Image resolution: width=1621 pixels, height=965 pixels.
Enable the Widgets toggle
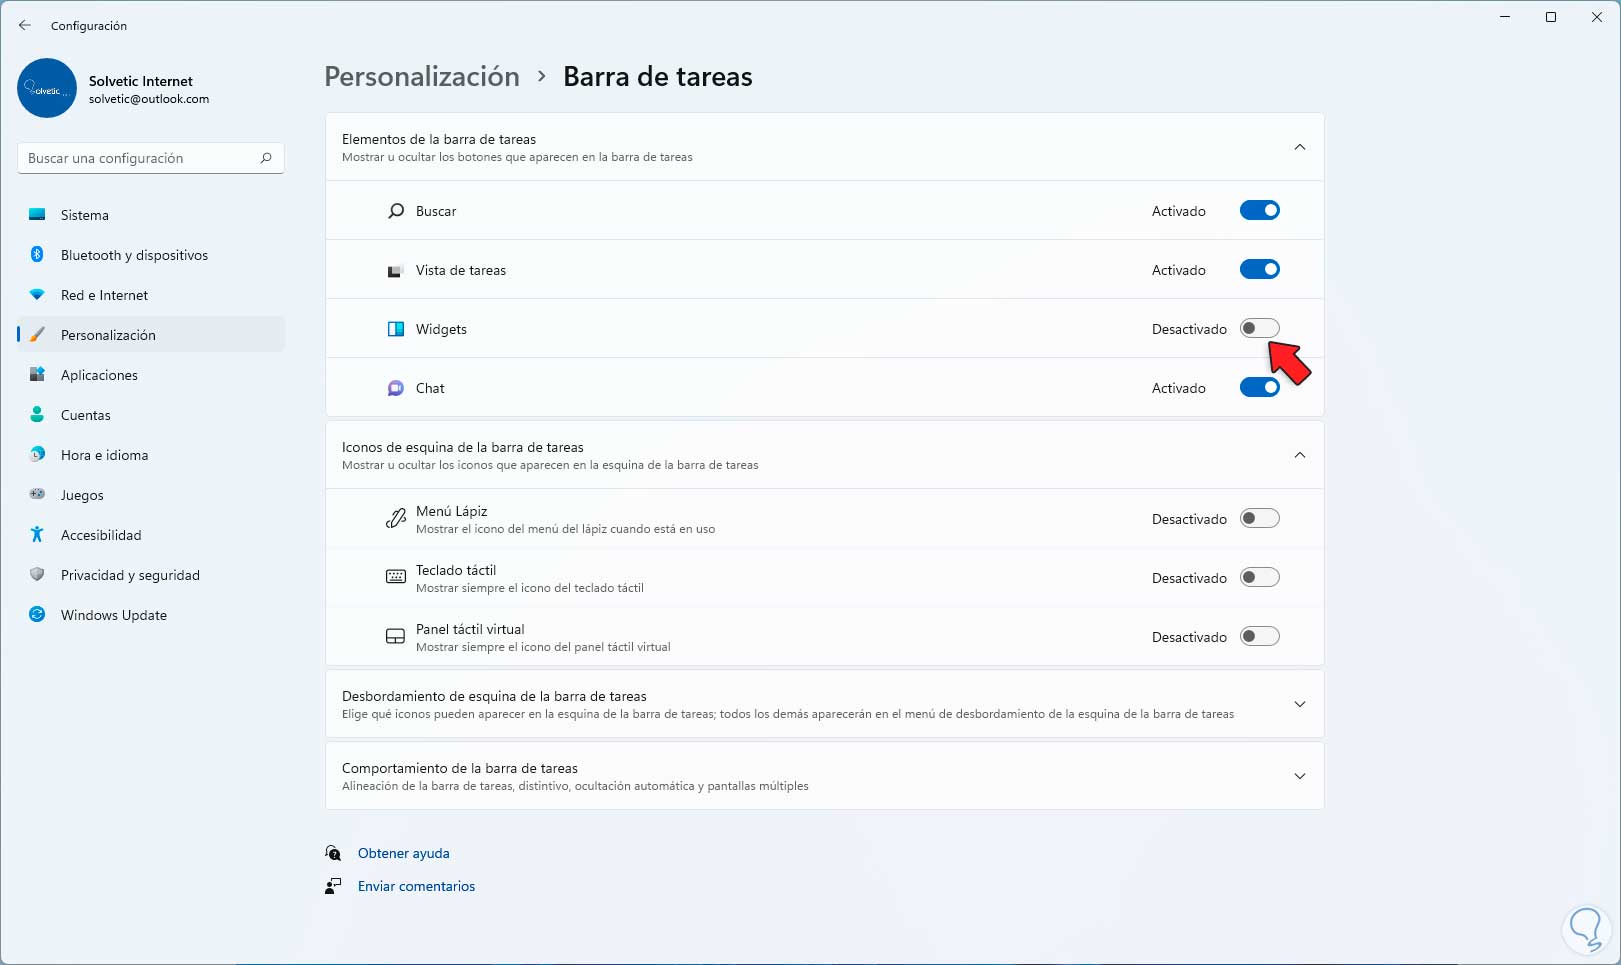[1259, 329]
